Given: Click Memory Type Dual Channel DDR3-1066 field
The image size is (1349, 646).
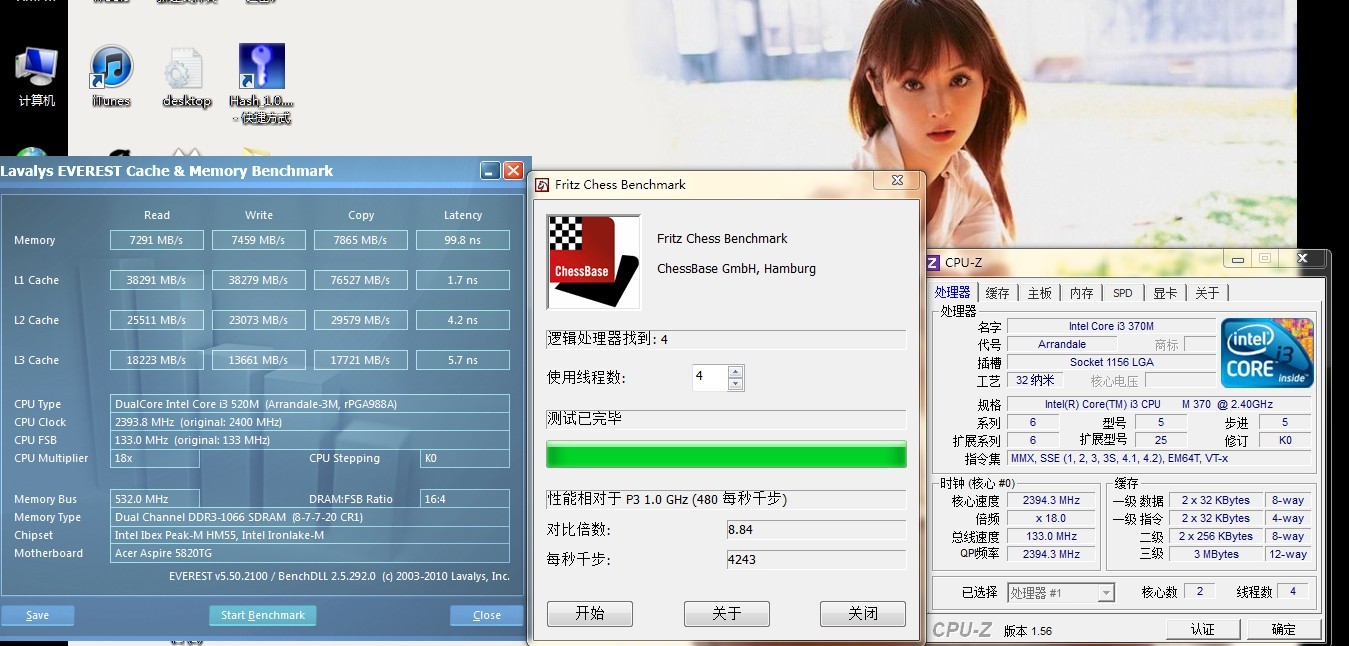Looking at the screenshot, I should coord(310,517).
